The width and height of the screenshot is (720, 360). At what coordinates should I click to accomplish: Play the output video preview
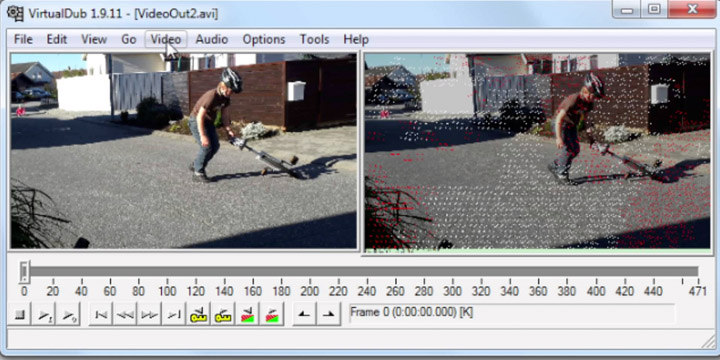click(x=68, y=314)
